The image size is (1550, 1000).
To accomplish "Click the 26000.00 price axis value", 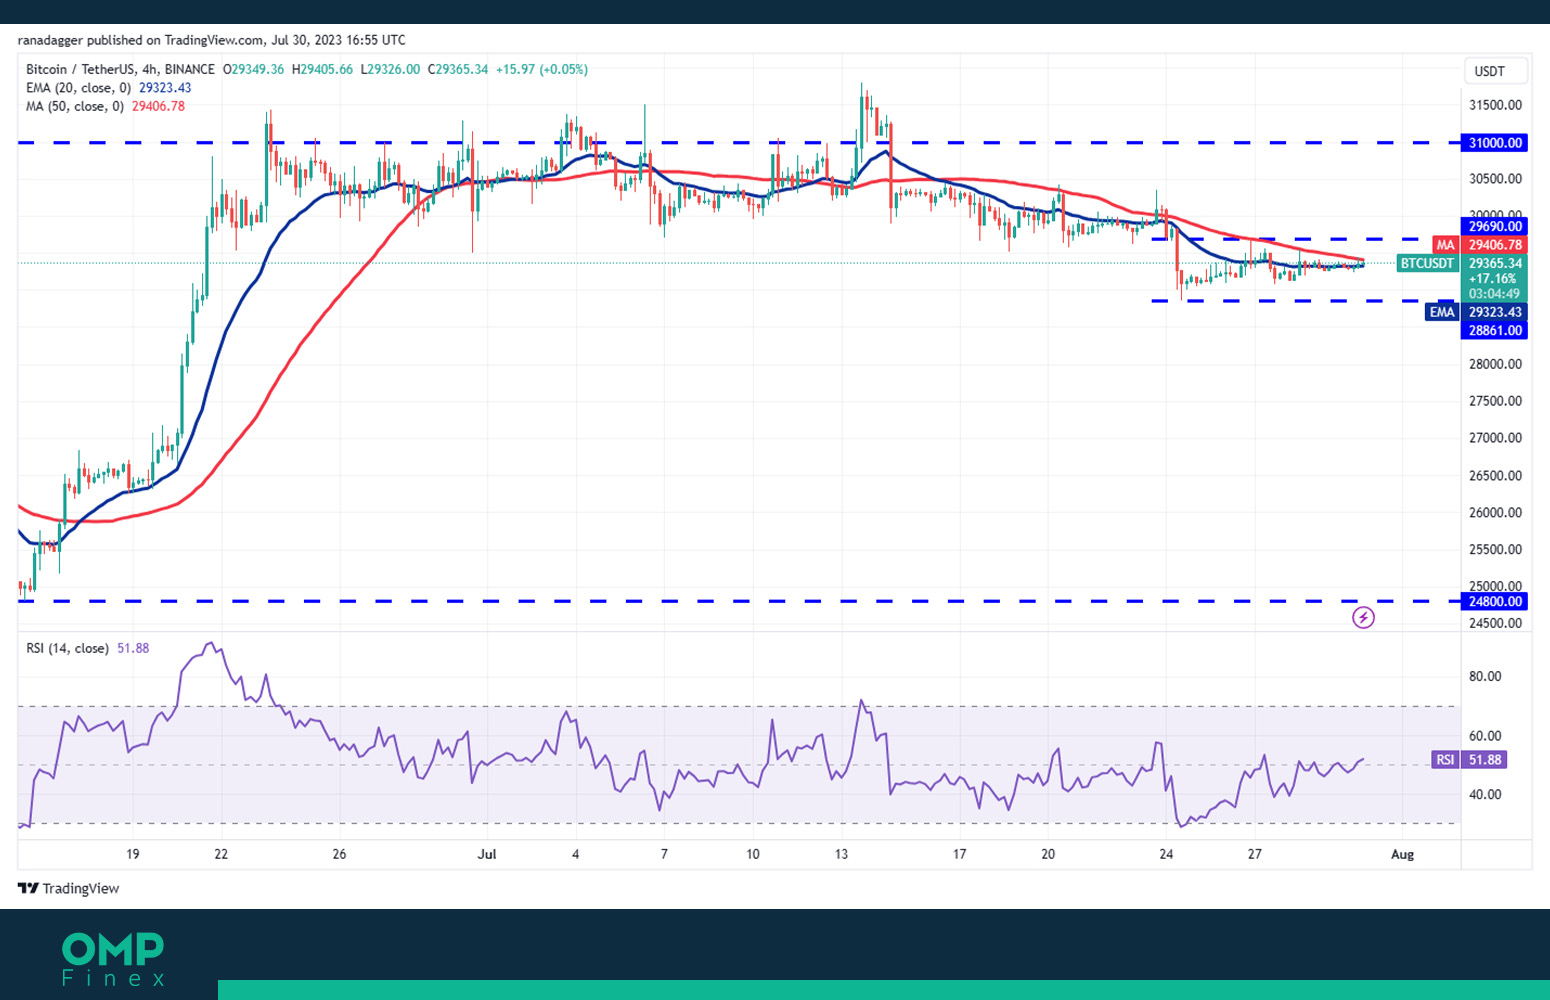I will [x=1495, y=512].
